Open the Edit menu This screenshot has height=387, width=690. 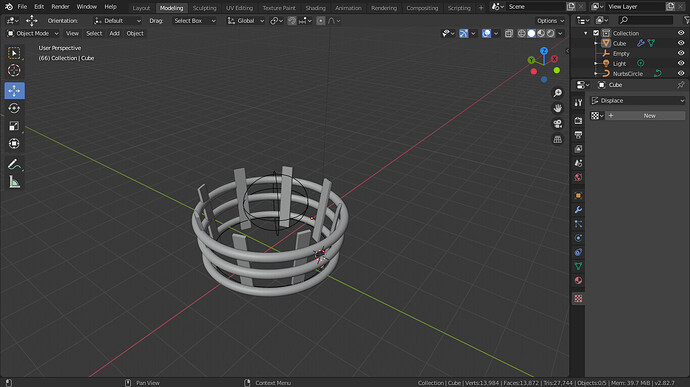(39, 7)
